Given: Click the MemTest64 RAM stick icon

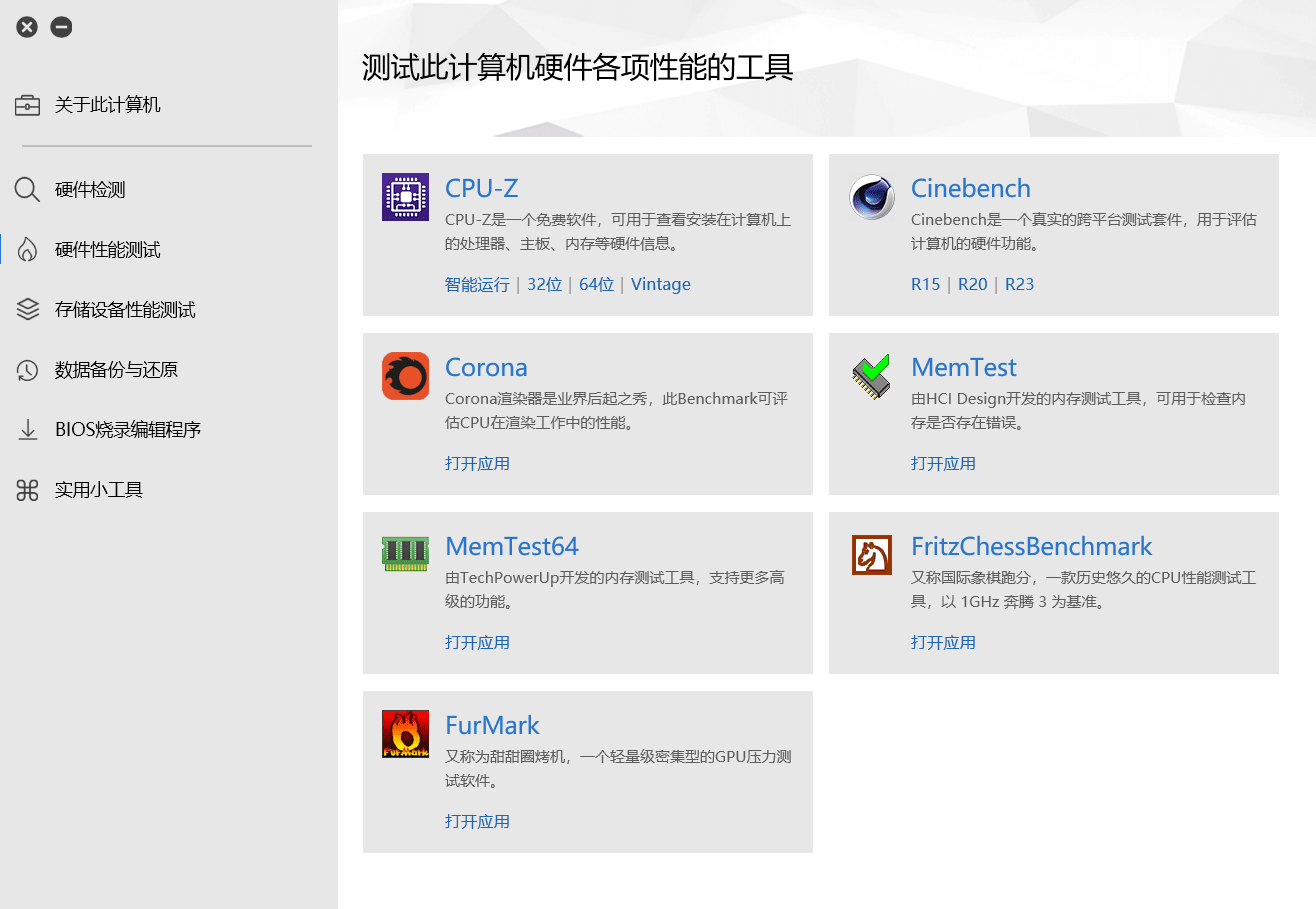Looking at the screenshot, I should coord(405,555).
